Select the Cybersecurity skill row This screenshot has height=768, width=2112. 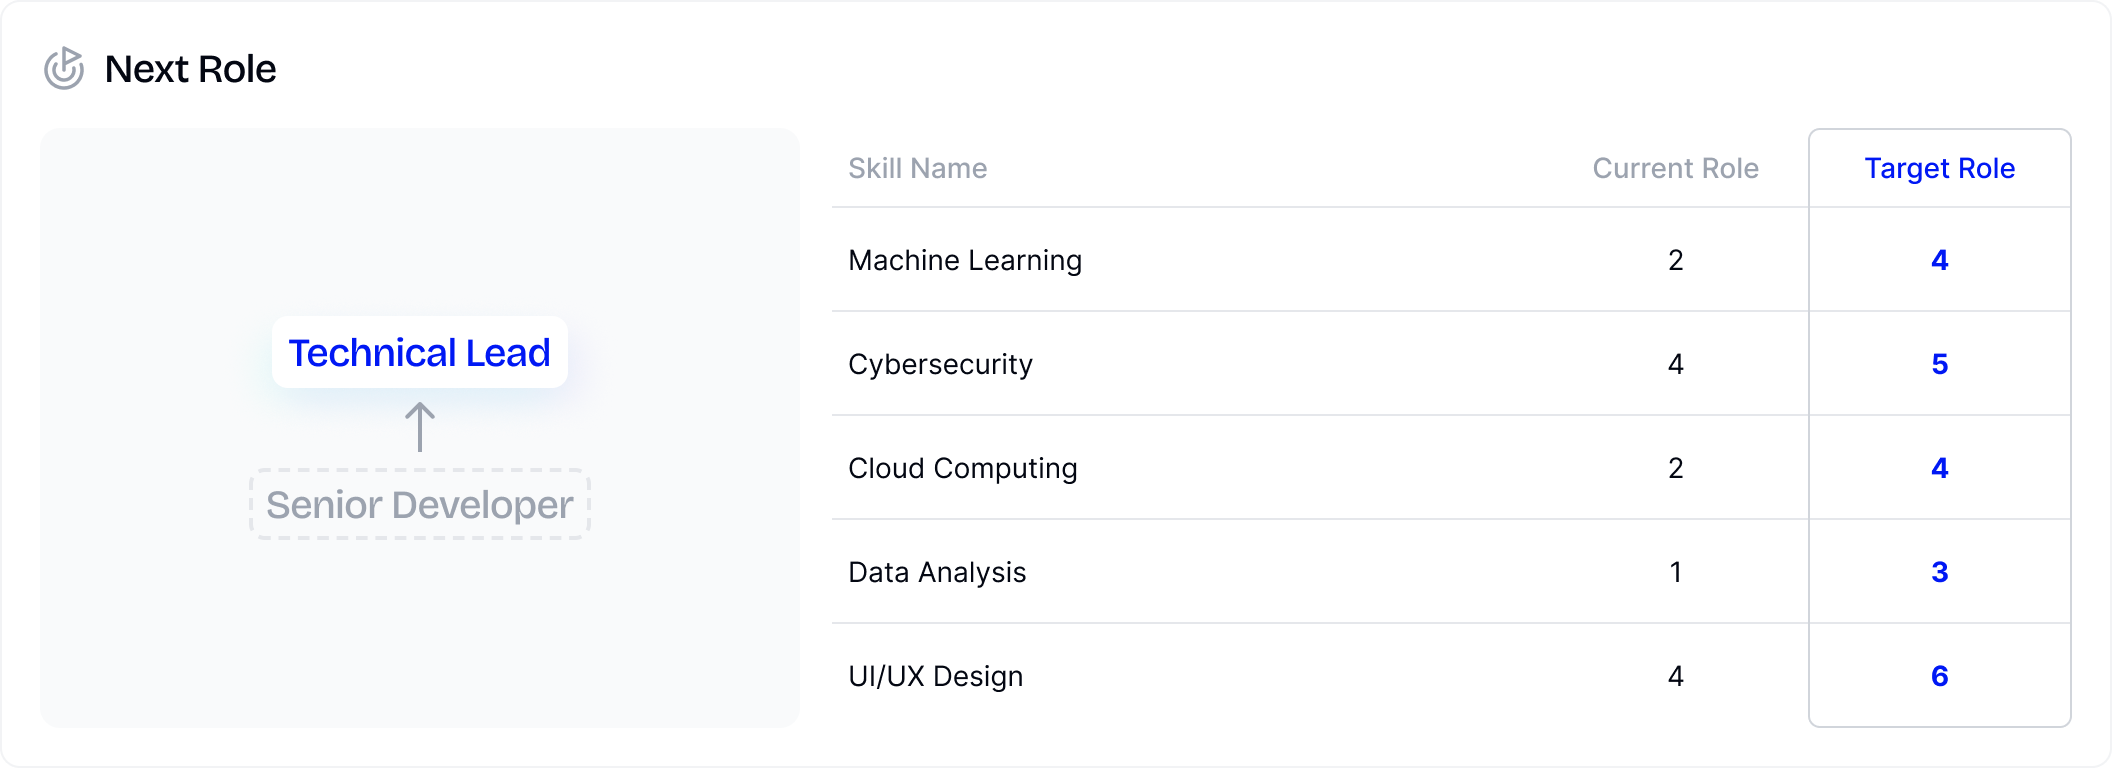[x=1451, y=364]
